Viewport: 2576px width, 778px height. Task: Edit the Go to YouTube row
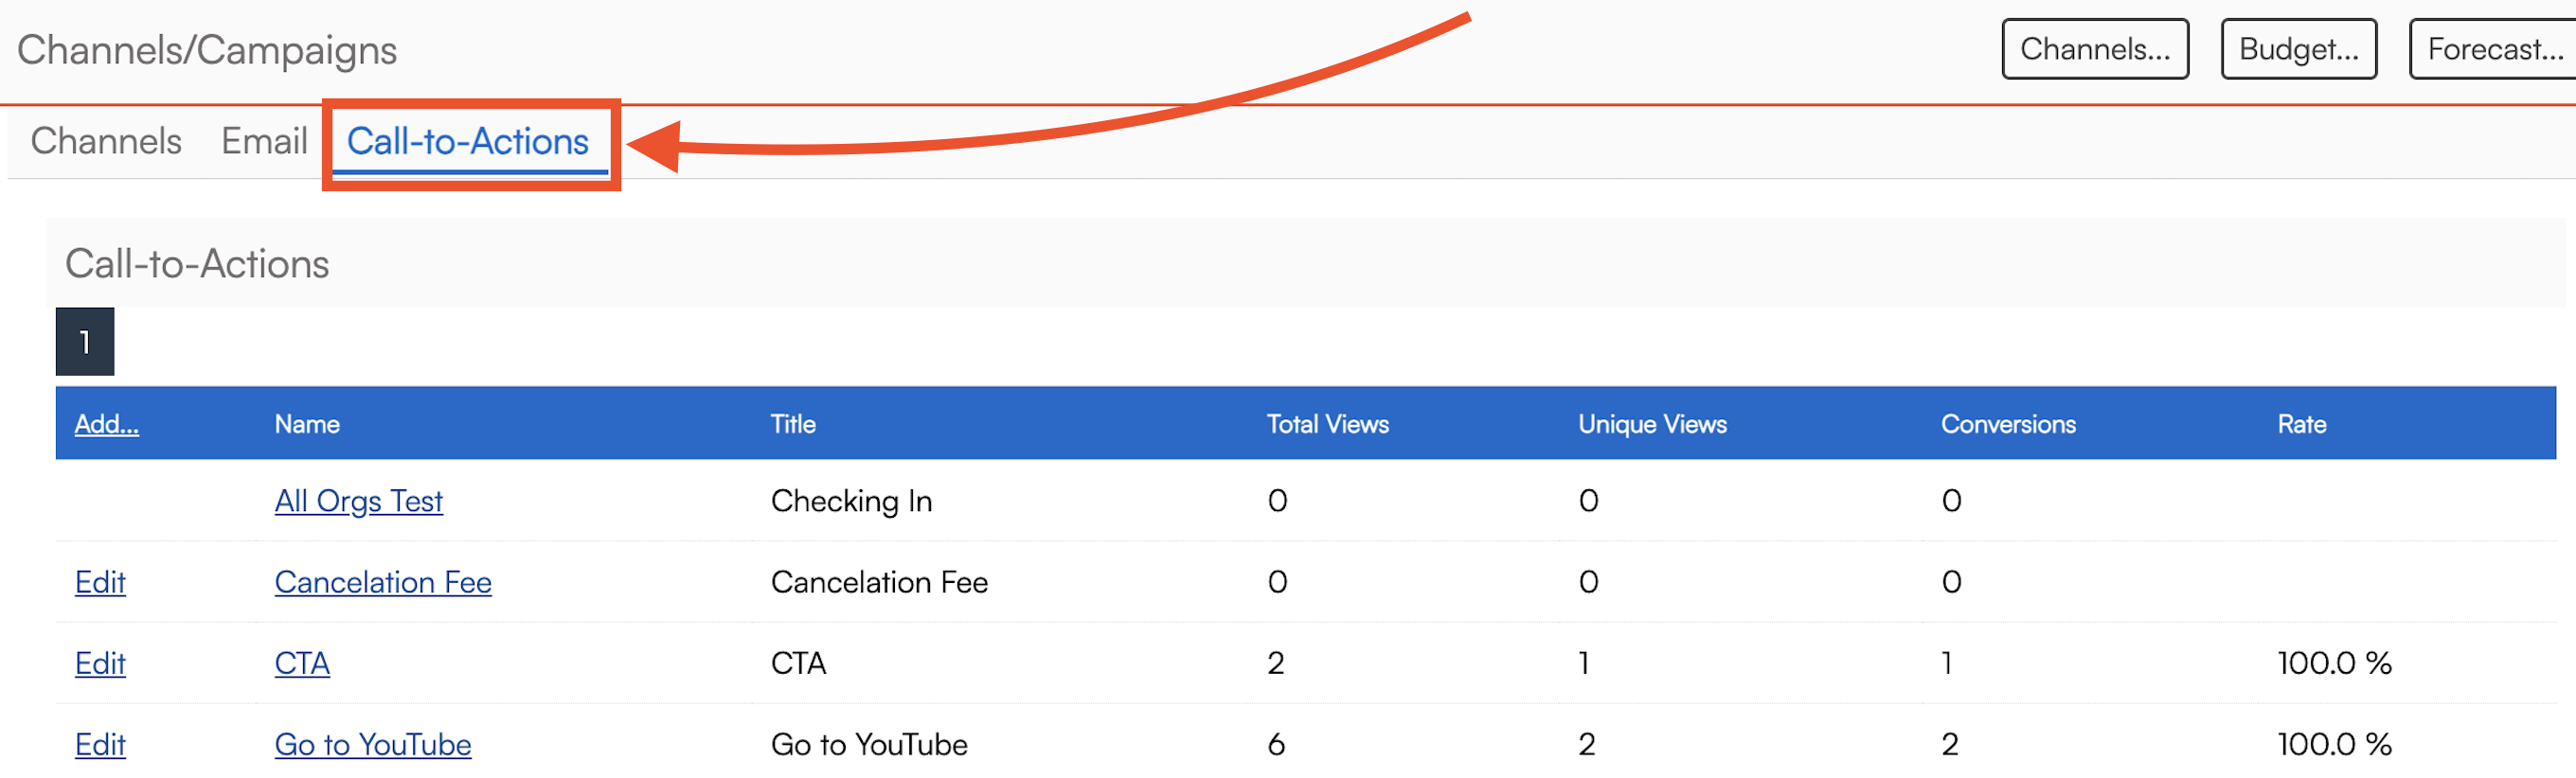(100, 744)
